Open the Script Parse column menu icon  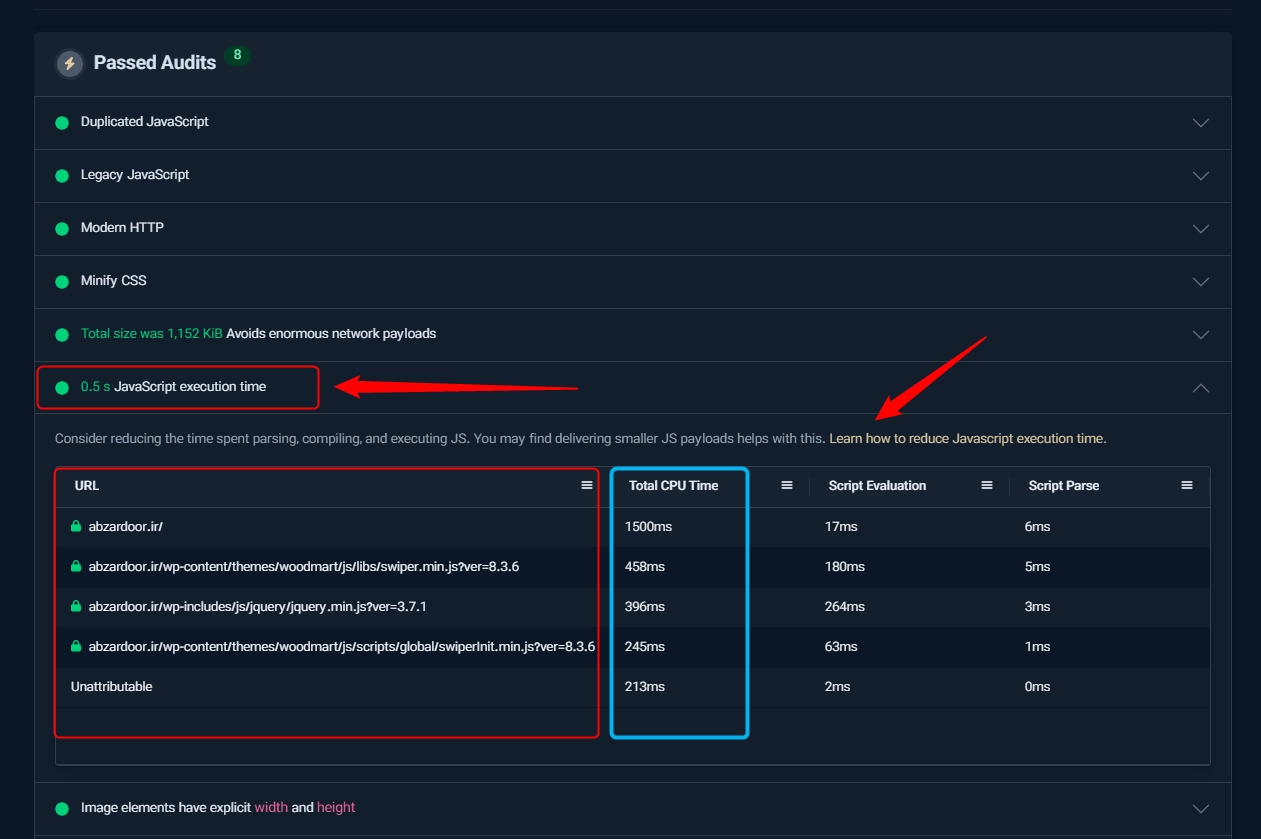click(1187, 485)
